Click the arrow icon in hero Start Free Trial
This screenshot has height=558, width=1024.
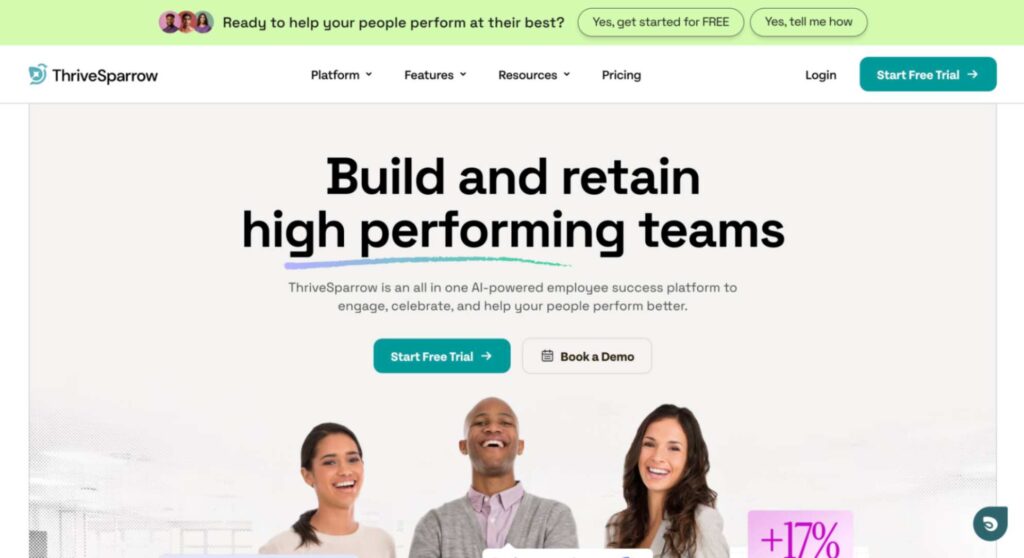point(486,356)
